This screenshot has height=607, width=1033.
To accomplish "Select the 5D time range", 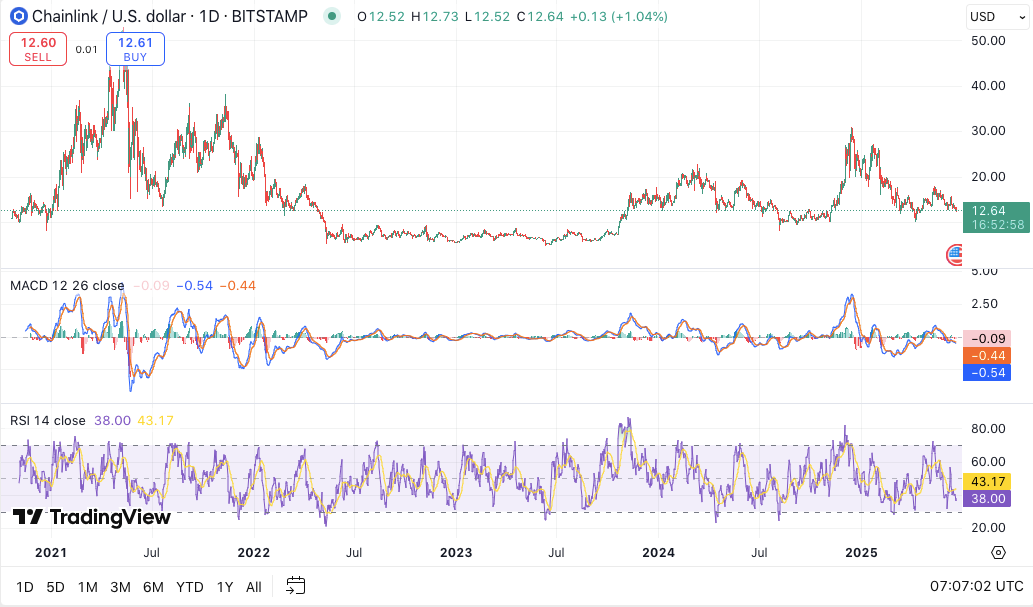I will (55, 587).
